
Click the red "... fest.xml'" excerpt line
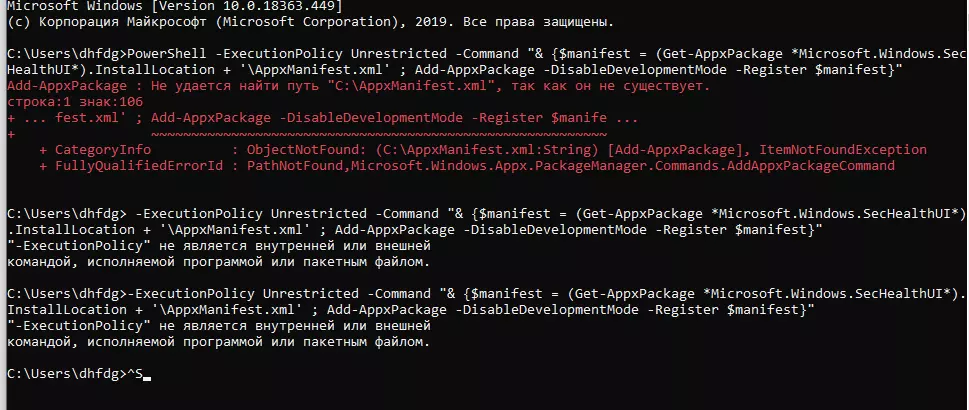tap(73, 118)
